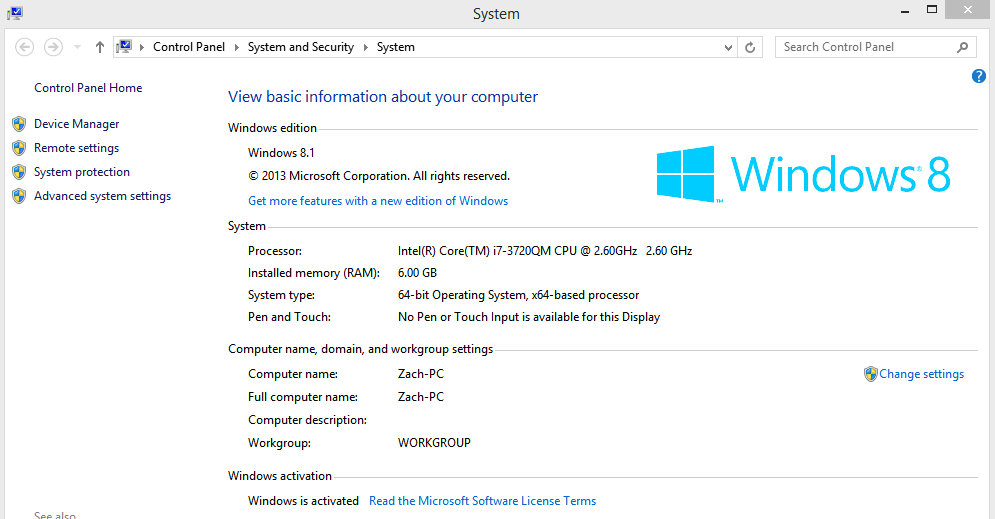Select System and Security breadcrumb
This screenshot has height=519, width=995.
pyautogui.click(x=300, y=47)
